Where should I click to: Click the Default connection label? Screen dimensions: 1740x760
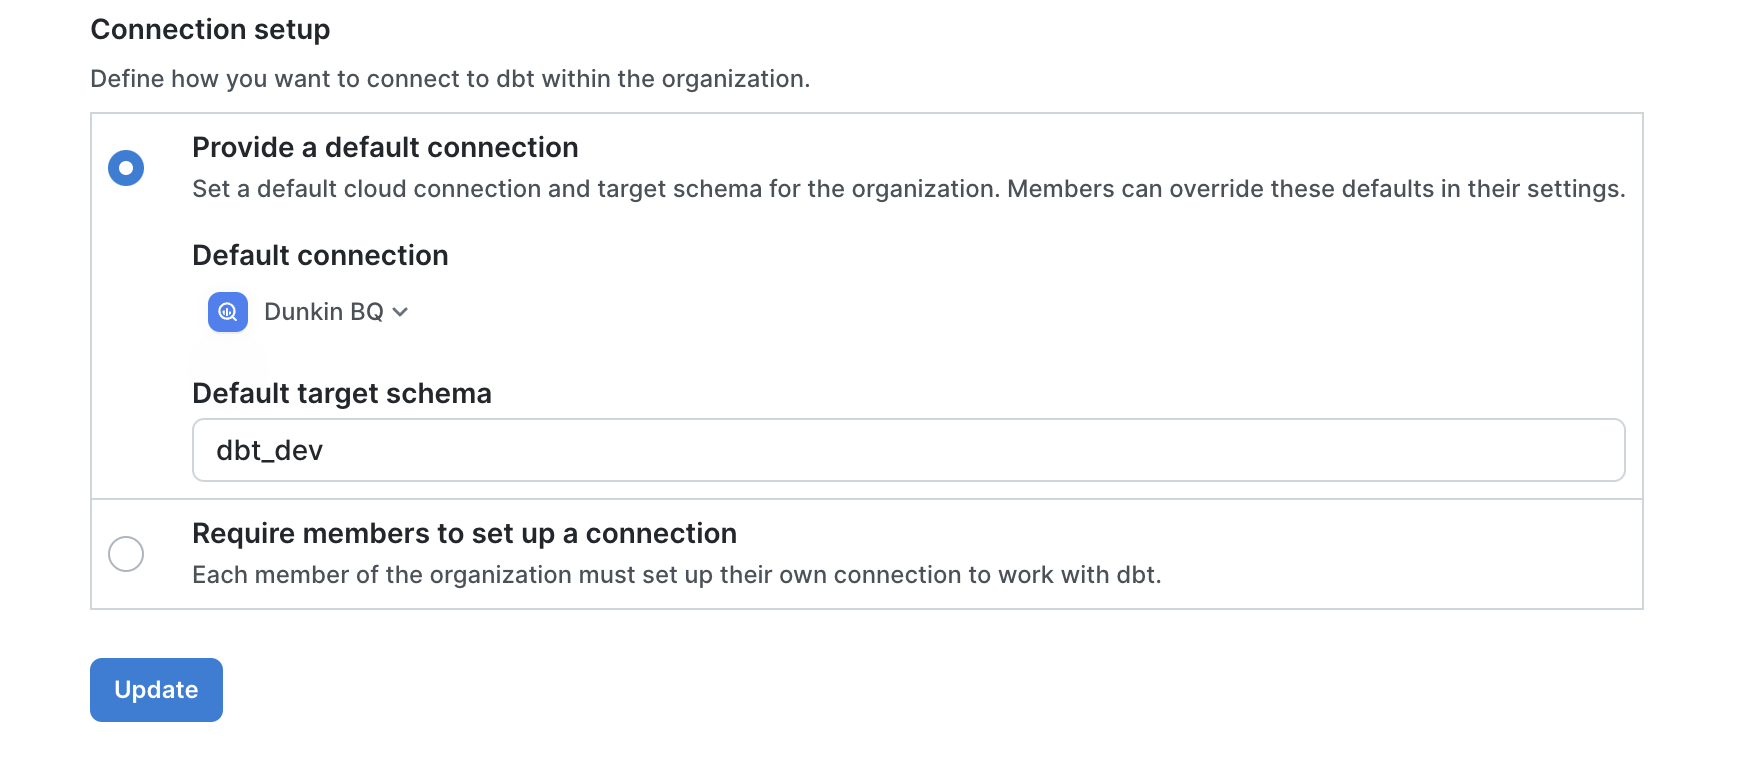(x=320, y=256)
